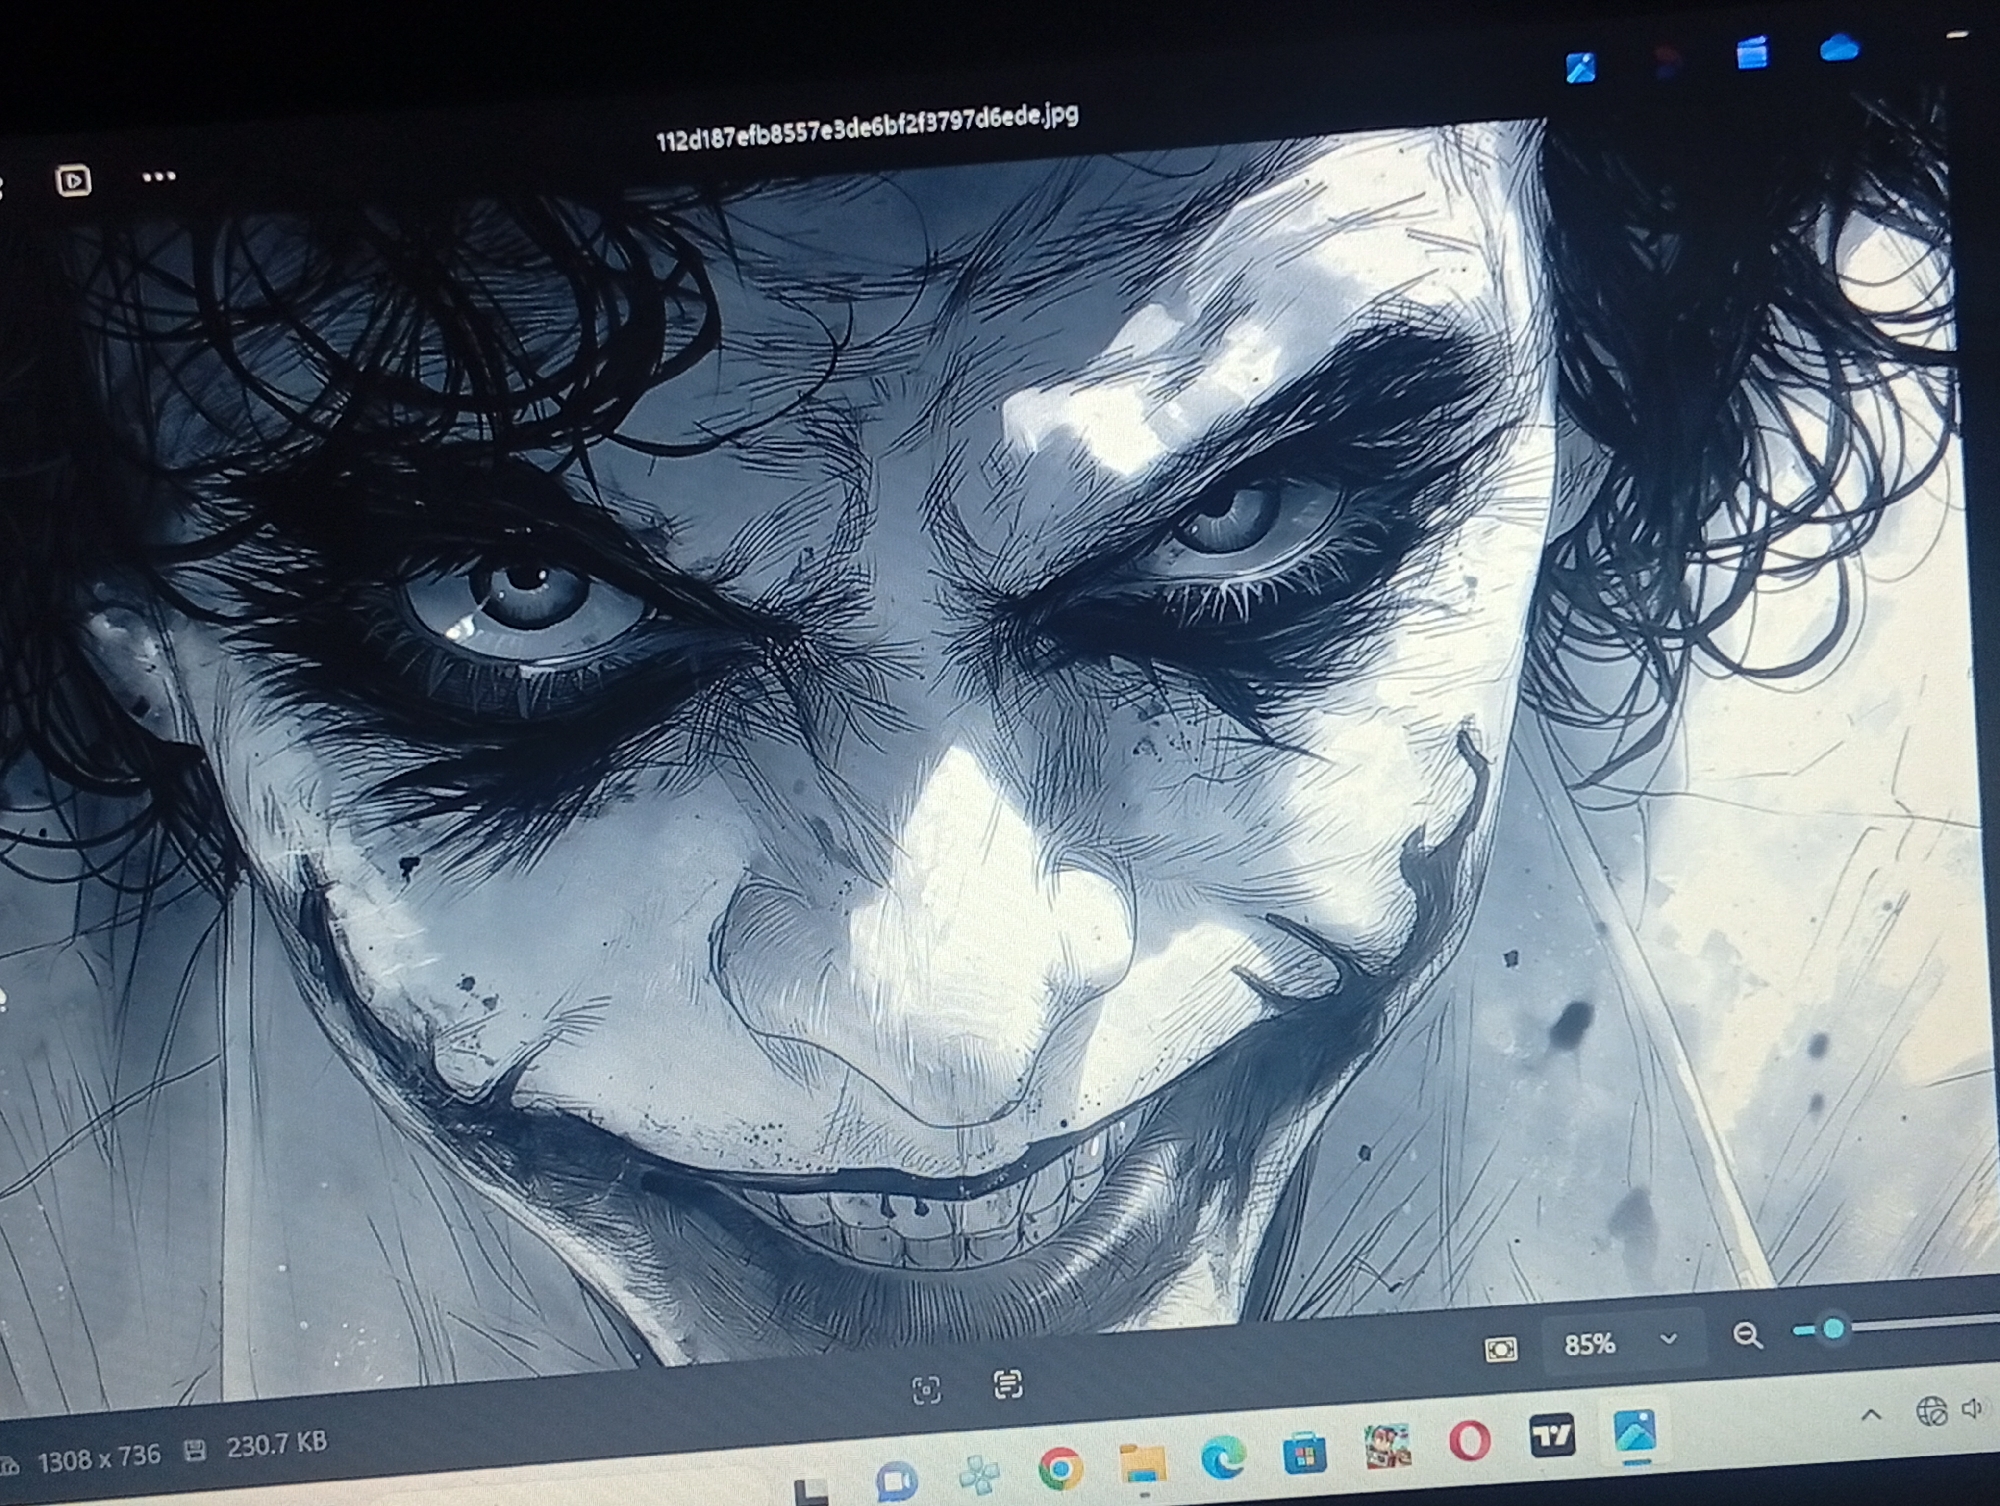Start slideshow with the play icon

click(x=73, y=181)
